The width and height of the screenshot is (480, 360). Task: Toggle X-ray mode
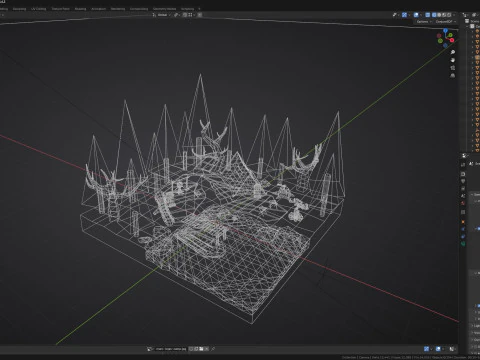click(x=428, y=15)
